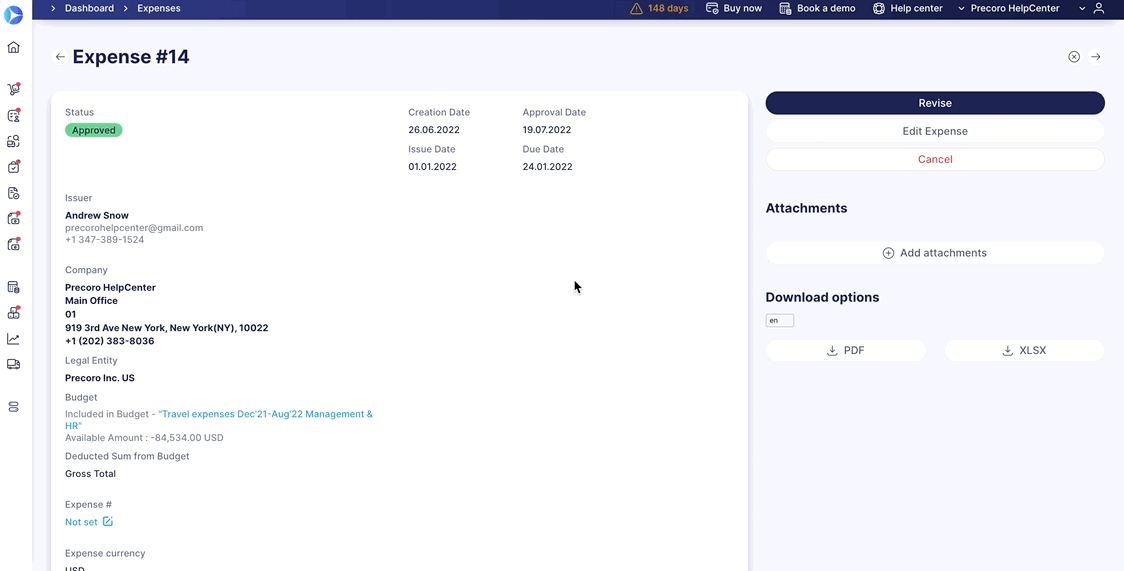The image size is (1124, 571).
Task: Click the green Approved status badge
Action: (94, 130)
